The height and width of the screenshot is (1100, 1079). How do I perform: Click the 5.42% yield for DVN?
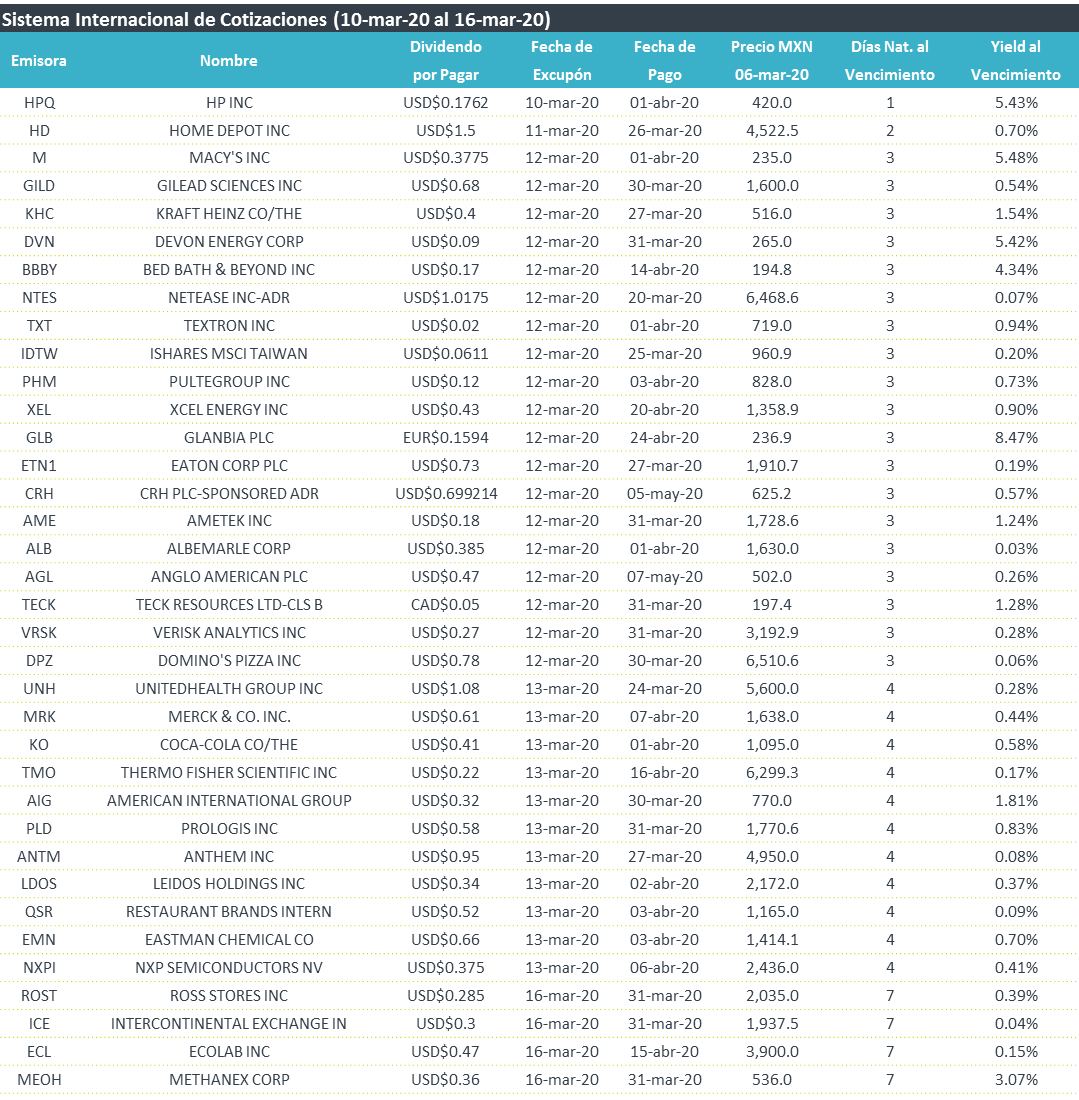pos(1016,242)
